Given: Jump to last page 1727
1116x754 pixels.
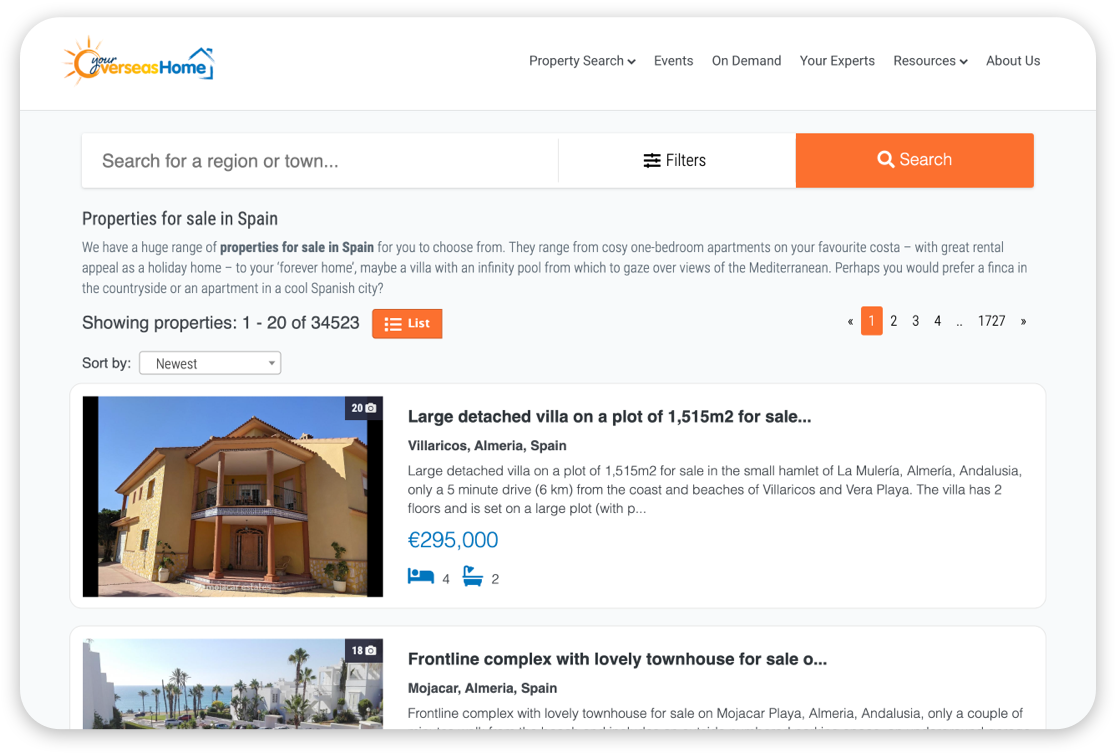Looking at the screenshot, I should point(991,321).
